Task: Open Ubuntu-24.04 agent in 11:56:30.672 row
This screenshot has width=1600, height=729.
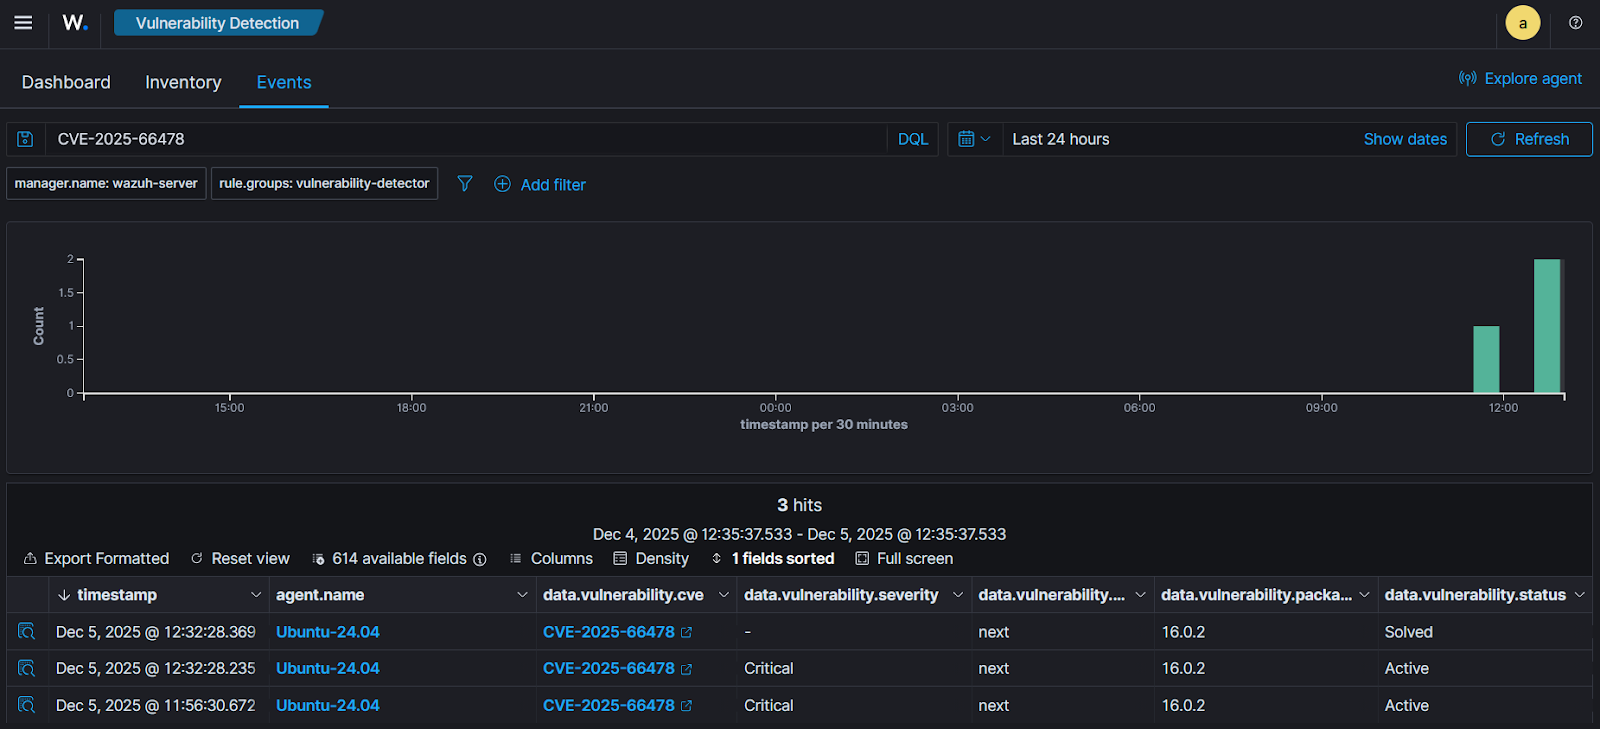Action: click(x=328, y=705)
